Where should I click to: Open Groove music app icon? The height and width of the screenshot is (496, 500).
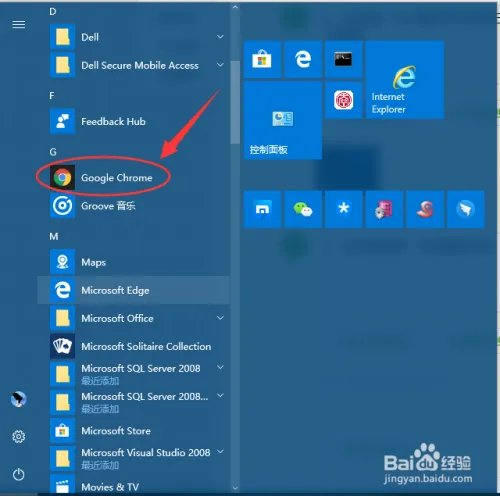[x=62, y=206]
